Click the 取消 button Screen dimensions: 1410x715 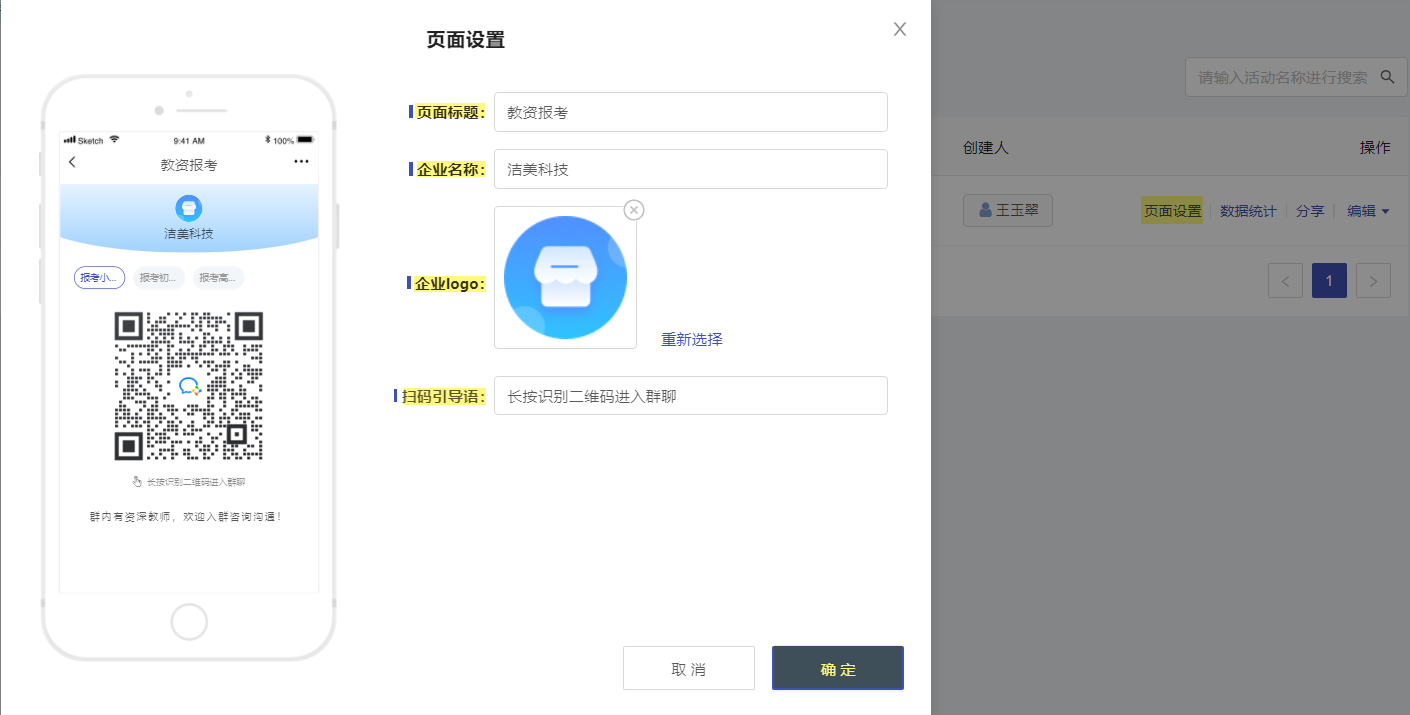[689, 668]
